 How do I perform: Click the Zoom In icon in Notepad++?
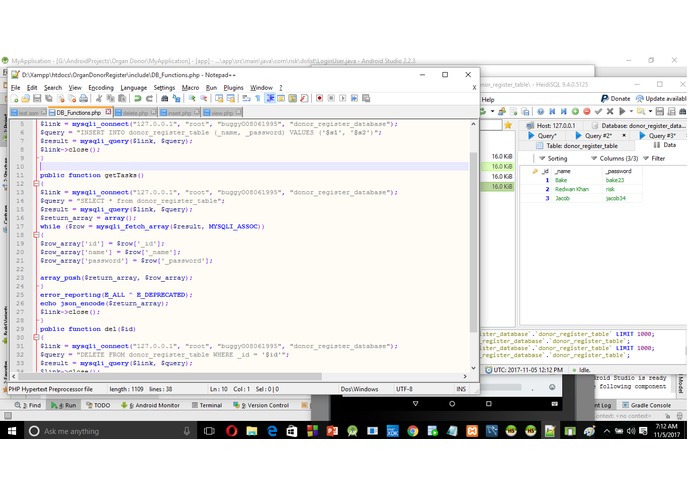coord(192,98)
